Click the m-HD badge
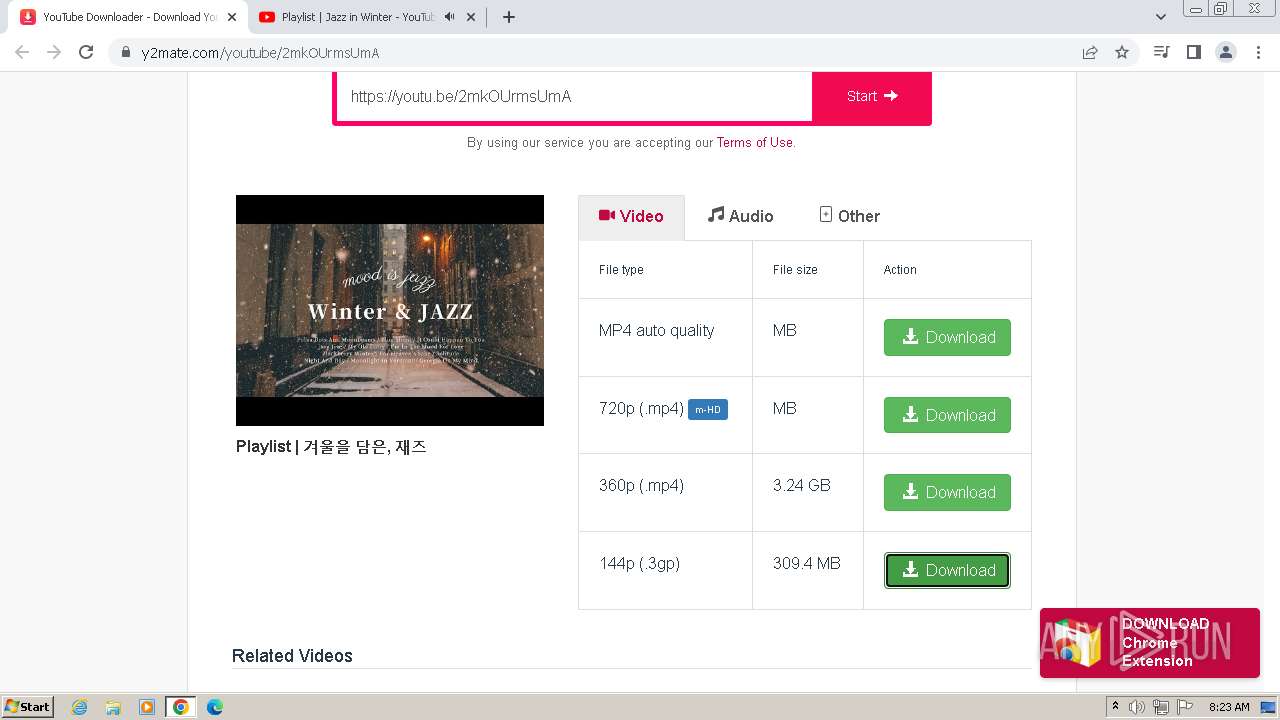The width and height of the screenshot is (1280, 720). click(708, 409)
